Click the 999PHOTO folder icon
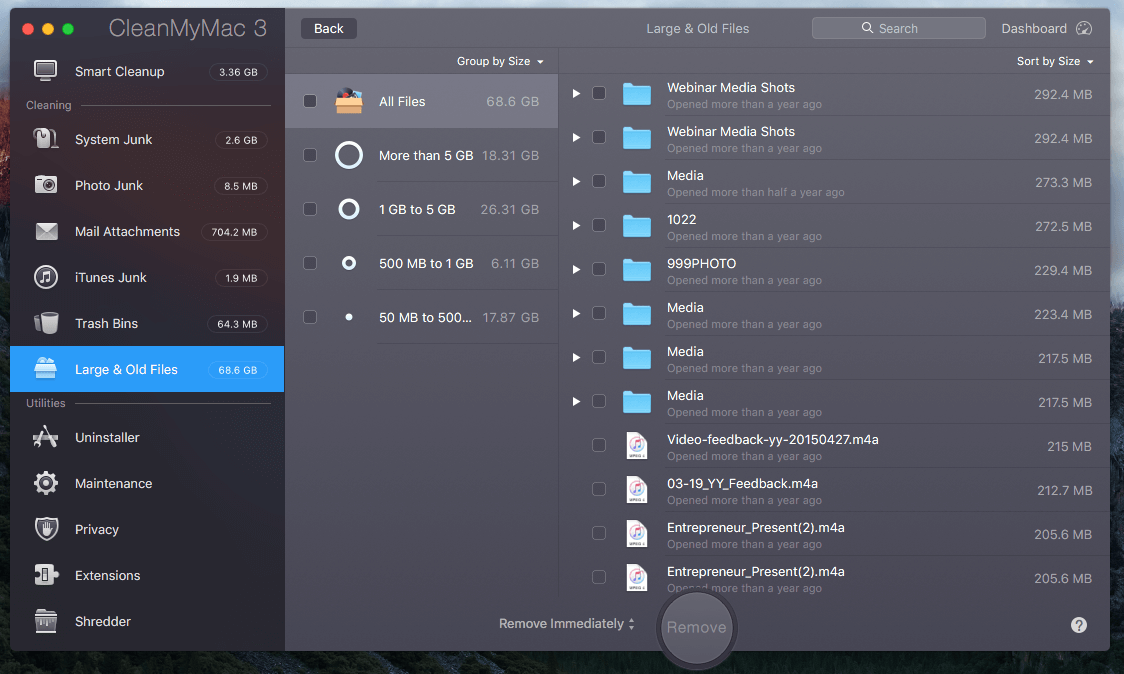 [x=637, y=270]
